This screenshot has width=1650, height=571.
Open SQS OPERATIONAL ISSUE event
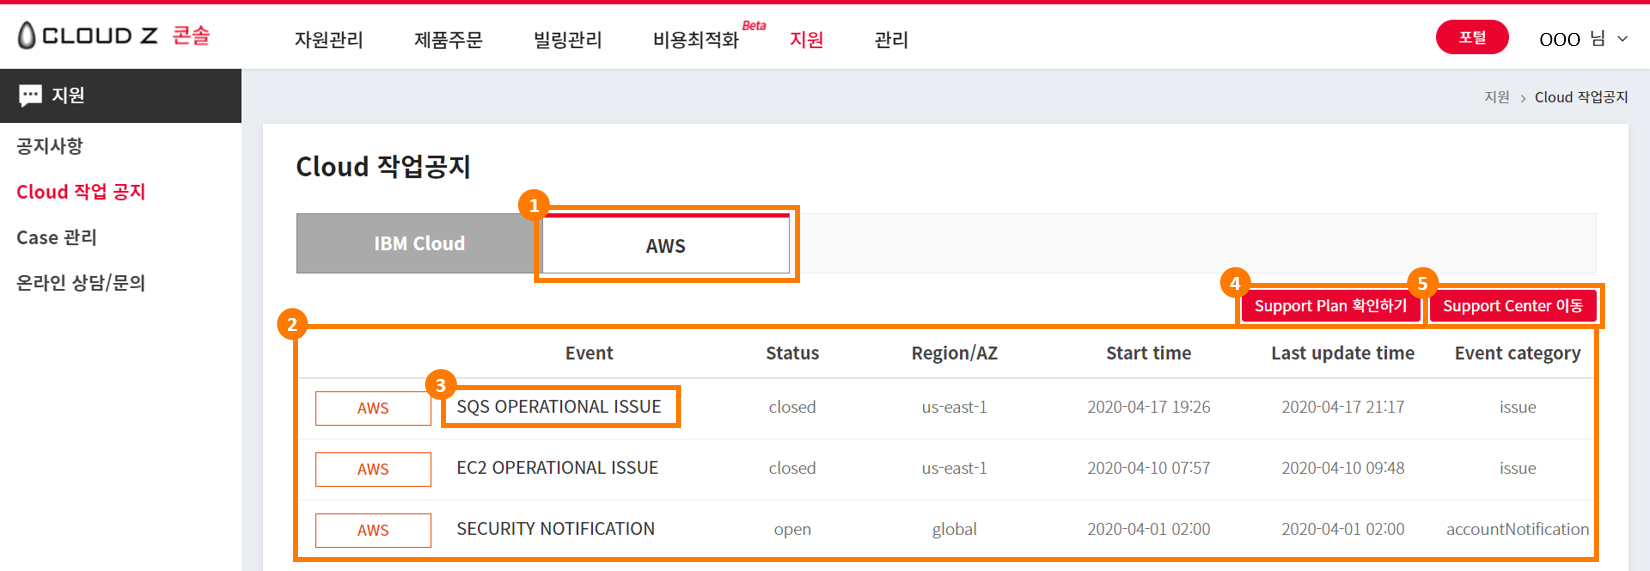559,407
